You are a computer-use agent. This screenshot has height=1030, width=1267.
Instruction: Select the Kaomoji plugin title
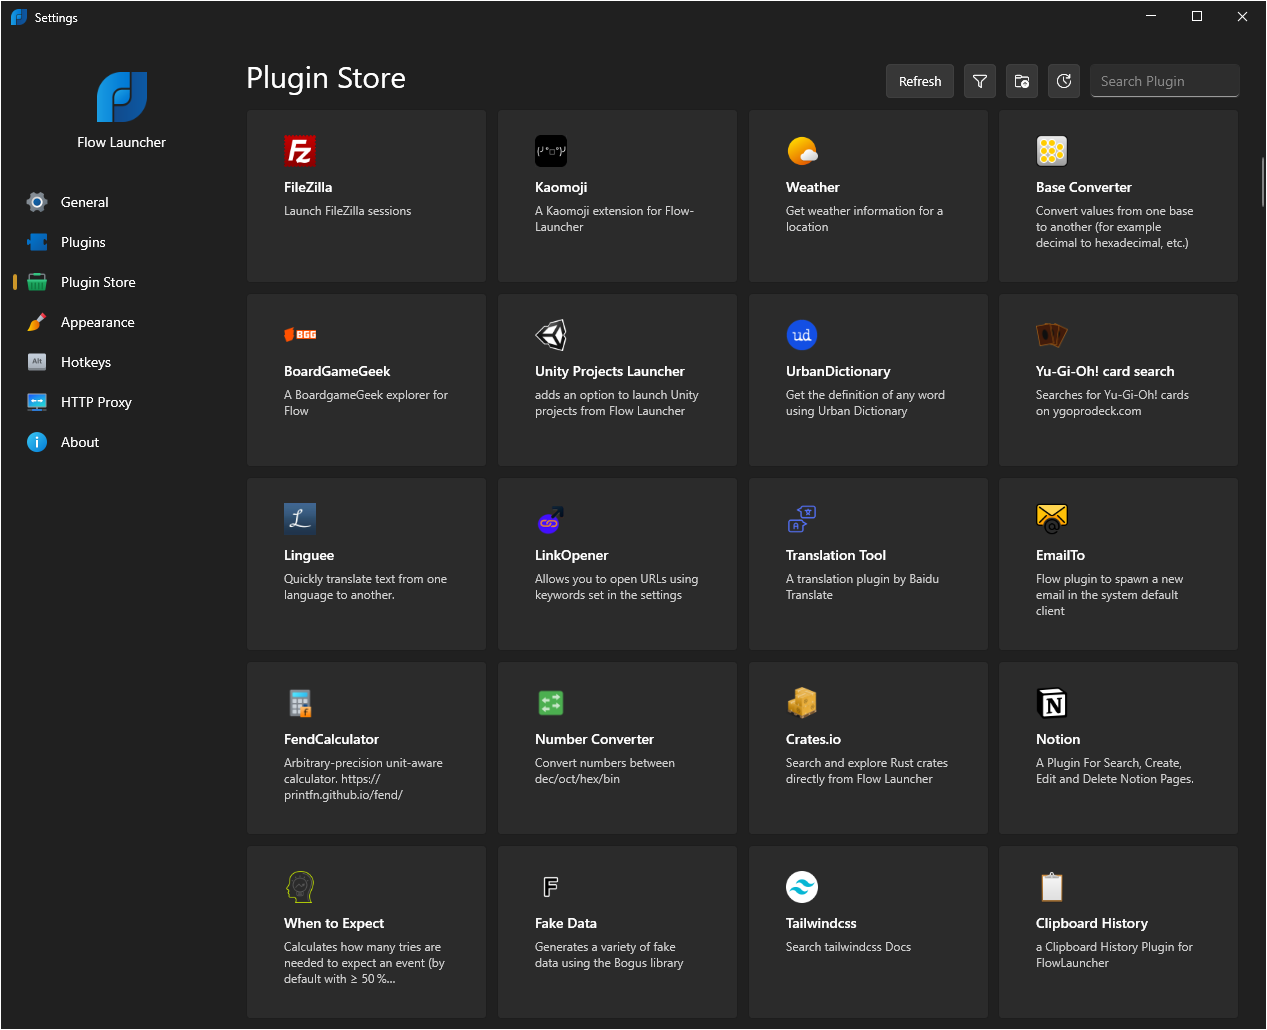561,187
